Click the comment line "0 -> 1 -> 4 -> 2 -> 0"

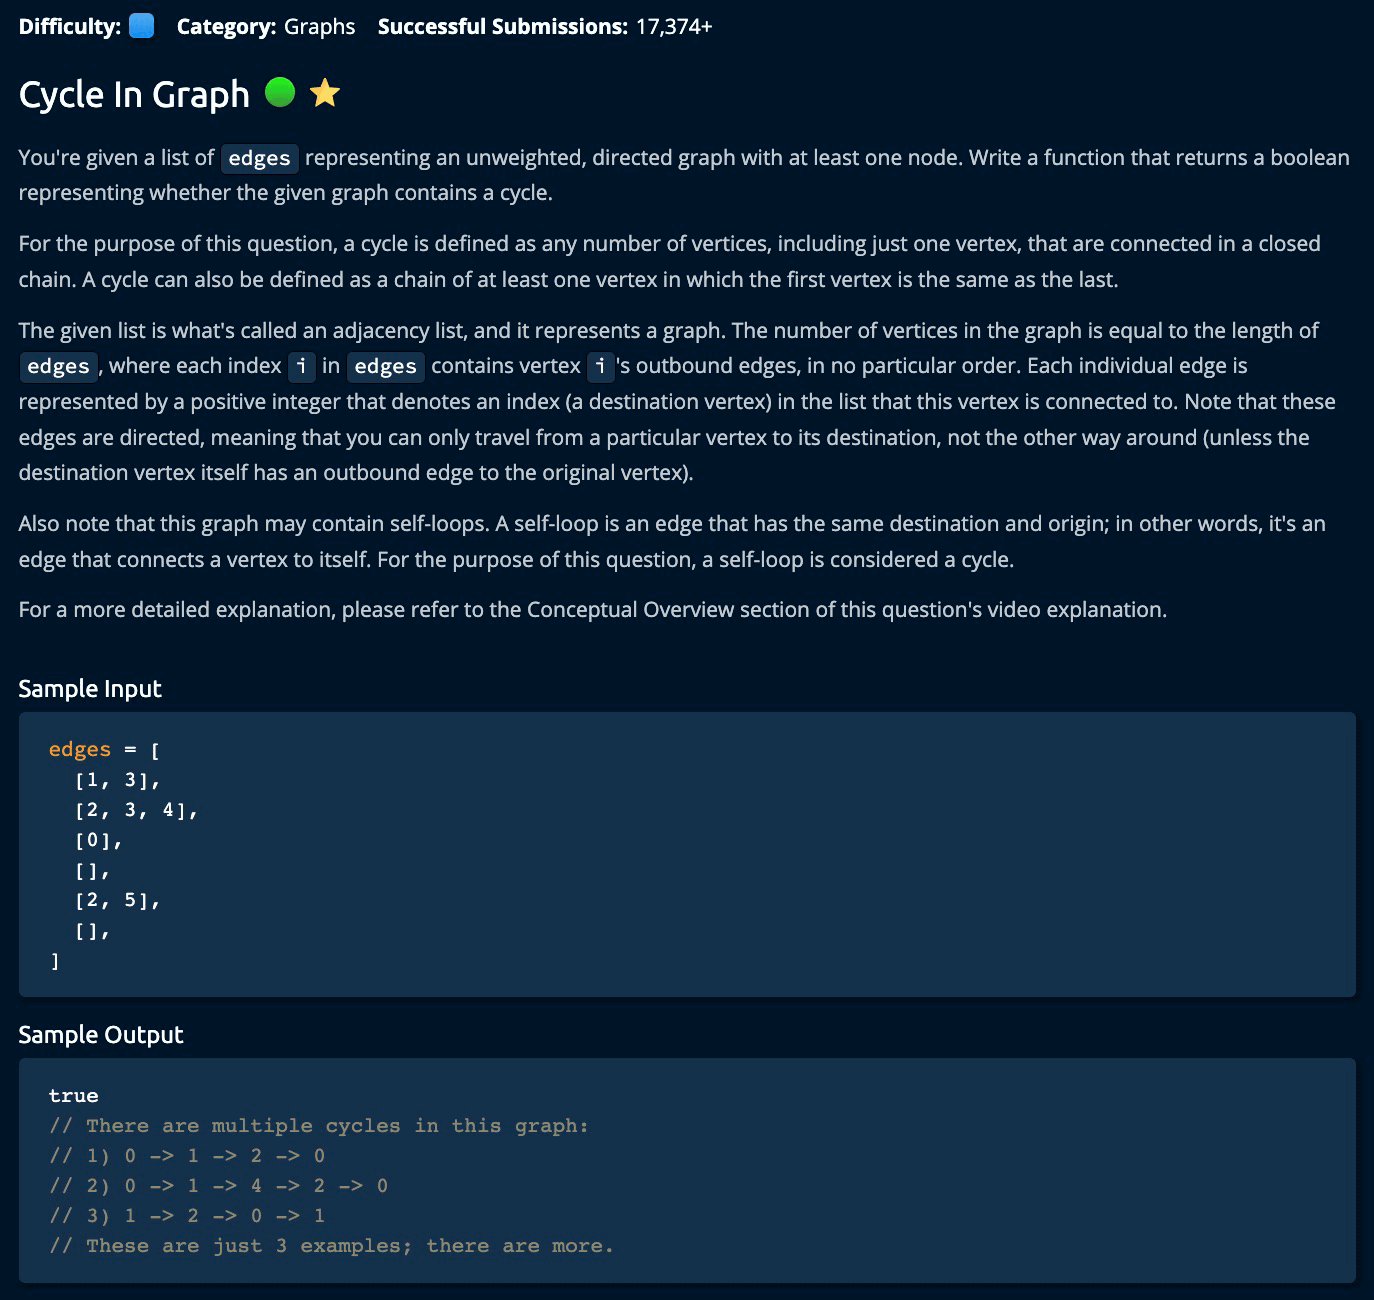click(x=255, y=1186)
